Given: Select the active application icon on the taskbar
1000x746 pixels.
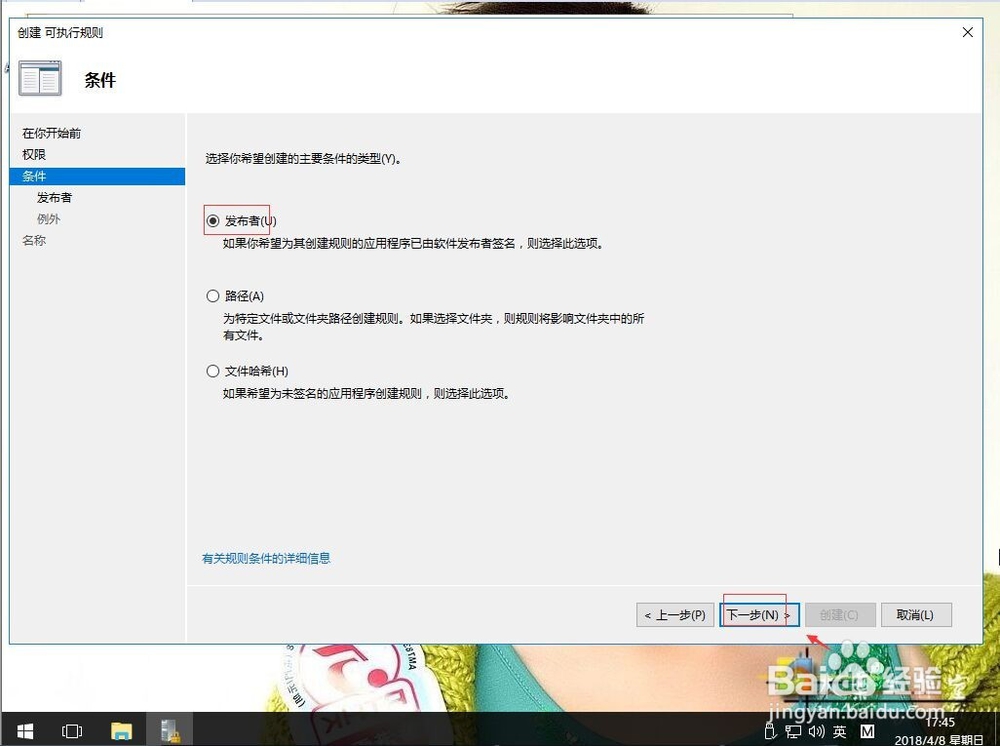Looking at the screenshot, I should (x=170, y=730).
